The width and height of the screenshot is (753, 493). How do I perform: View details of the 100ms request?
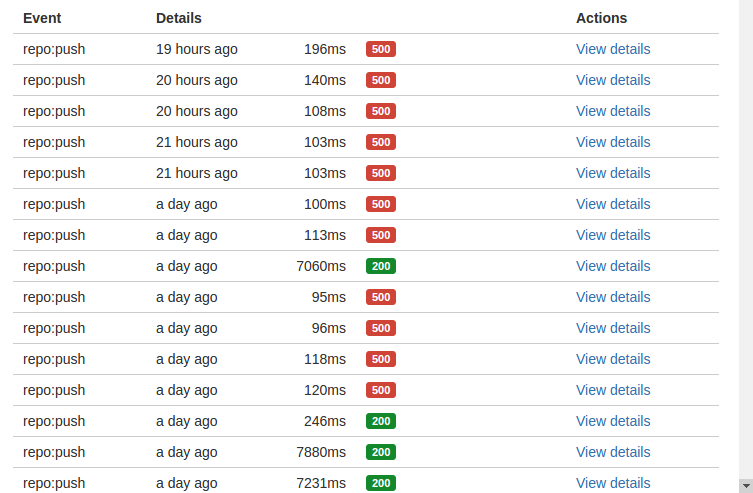(613, 204)
